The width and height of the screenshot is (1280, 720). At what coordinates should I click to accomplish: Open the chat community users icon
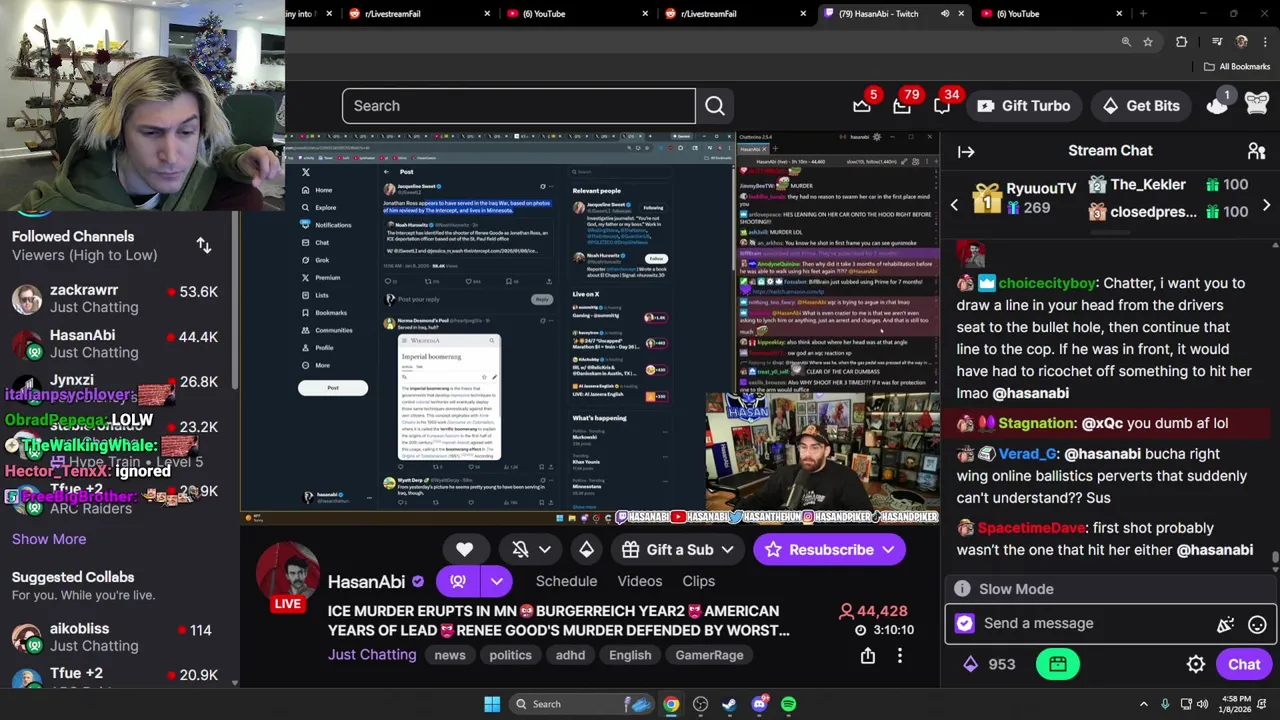(x=1257, y=151)
